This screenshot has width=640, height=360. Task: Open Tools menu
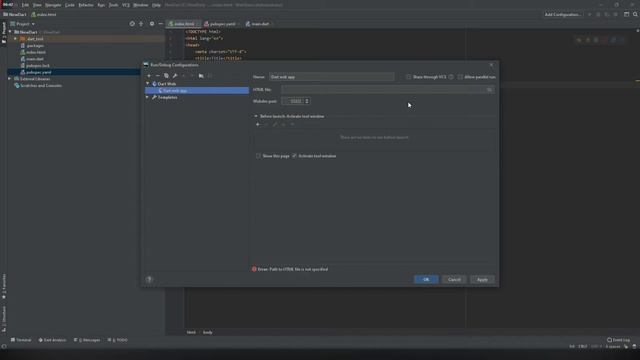113,5
